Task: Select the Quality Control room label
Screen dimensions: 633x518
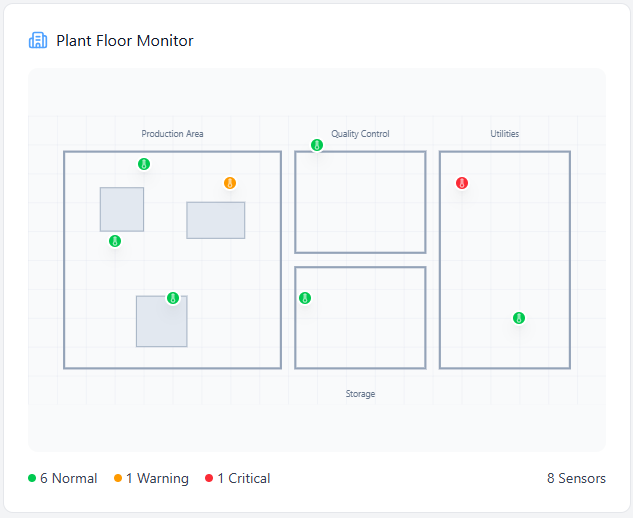Action: [x=360, y=134]
